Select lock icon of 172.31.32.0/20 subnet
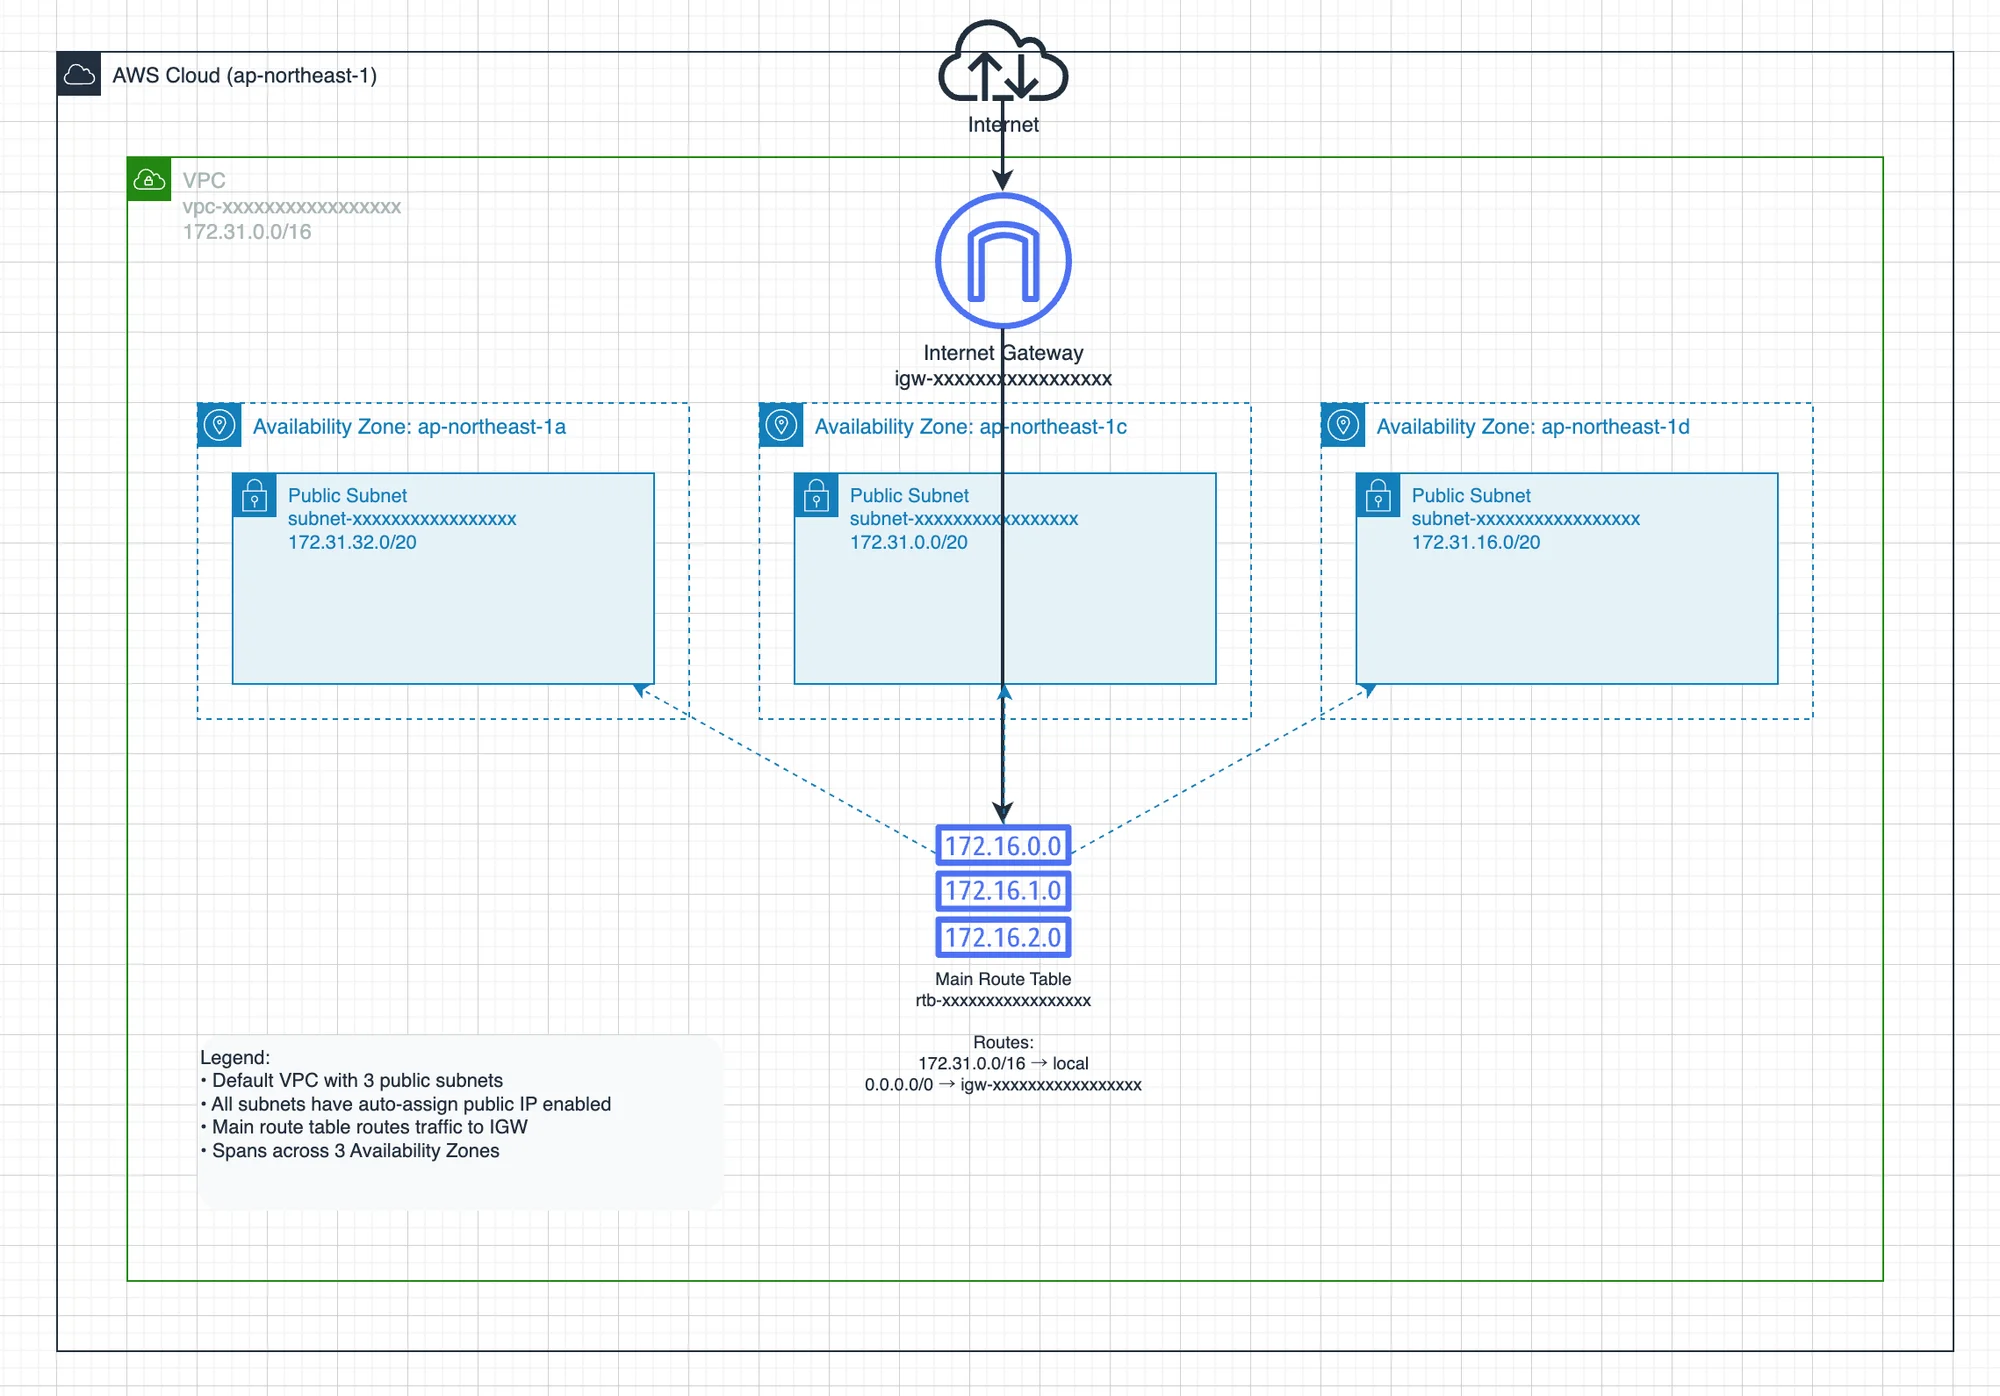 254,495
